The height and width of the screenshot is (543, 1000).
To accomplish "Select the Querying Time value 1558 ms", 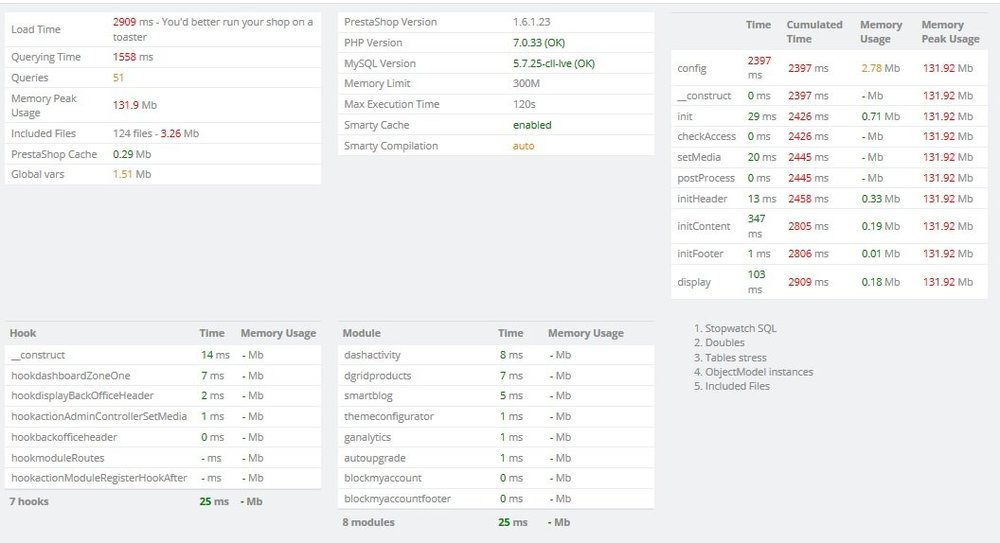I will click(x=133, y=57).
